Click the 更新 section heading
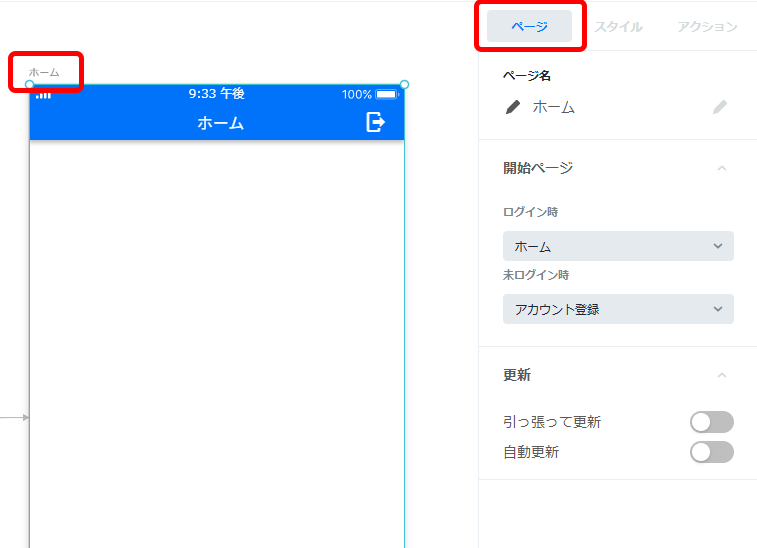The height and width of the screenshot is (548, 757). pos(517,375)
